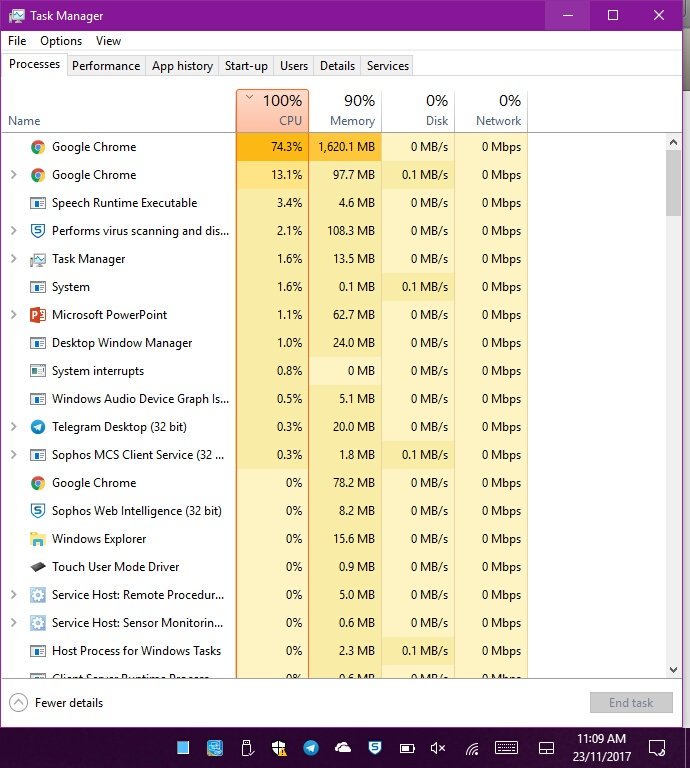Expand Service Host: Sensor Monitoring row

click(14, 623)
